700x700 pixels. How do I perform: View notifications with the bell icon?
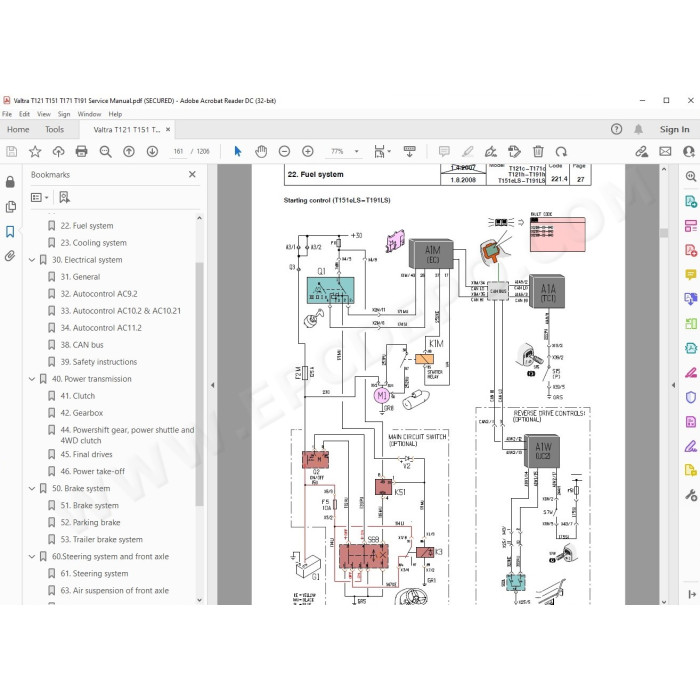click(x=639, y=129)
